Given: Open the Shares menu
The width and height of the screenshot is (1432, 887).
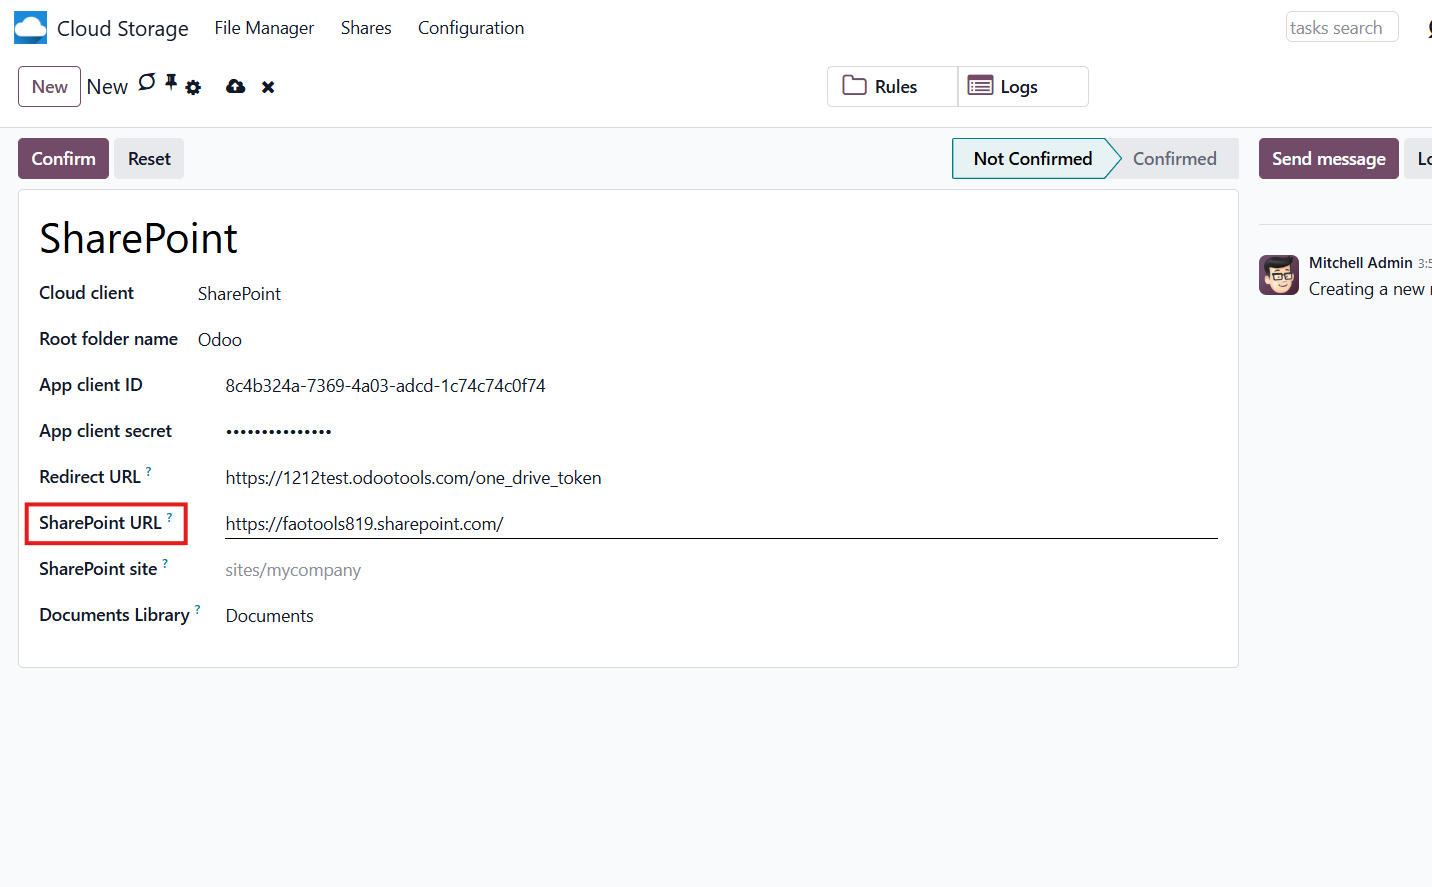Looking at the screenshot, I should 366,28.
